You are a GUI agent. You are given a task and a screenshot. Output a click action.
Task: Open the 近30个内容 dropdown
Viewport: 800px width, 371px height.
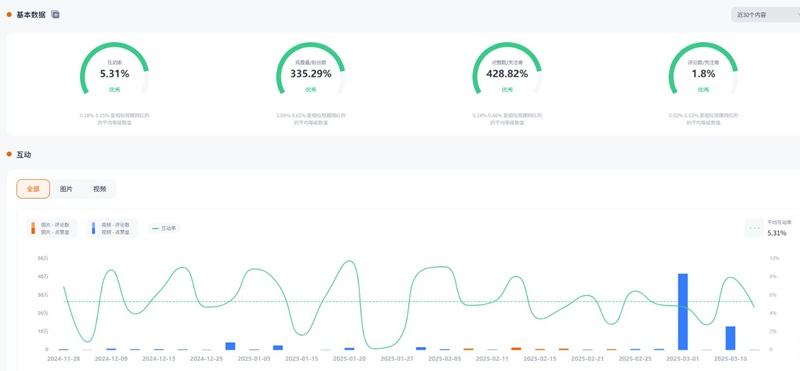click(765, 15)
